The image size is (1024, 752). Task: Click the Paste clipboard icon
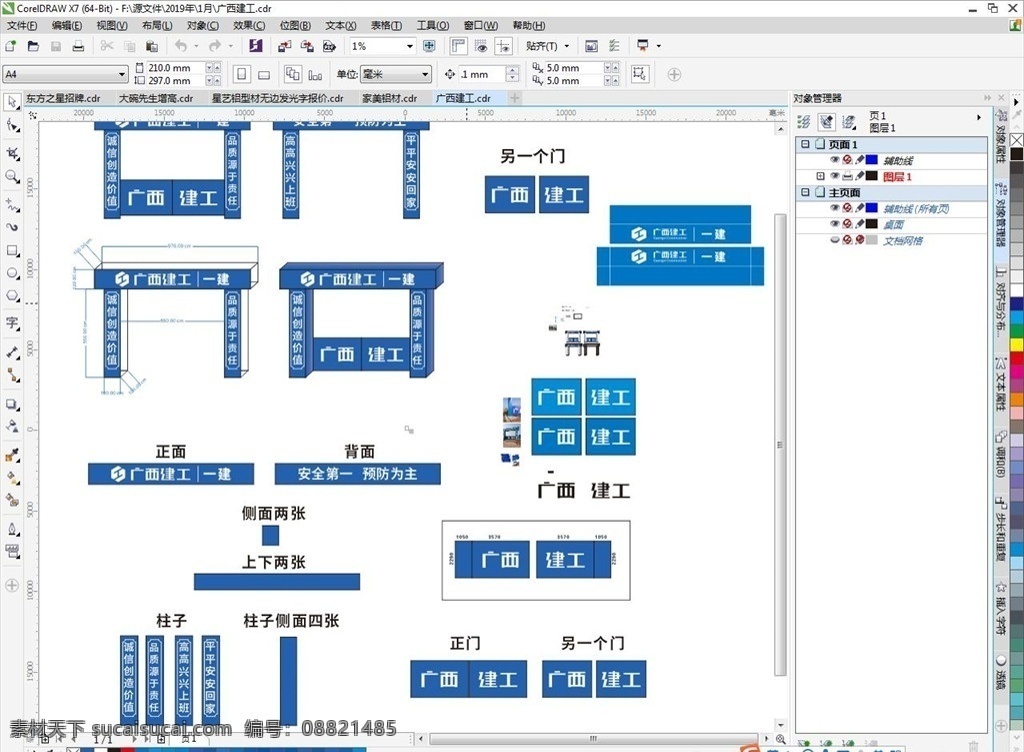pos(152,46)
